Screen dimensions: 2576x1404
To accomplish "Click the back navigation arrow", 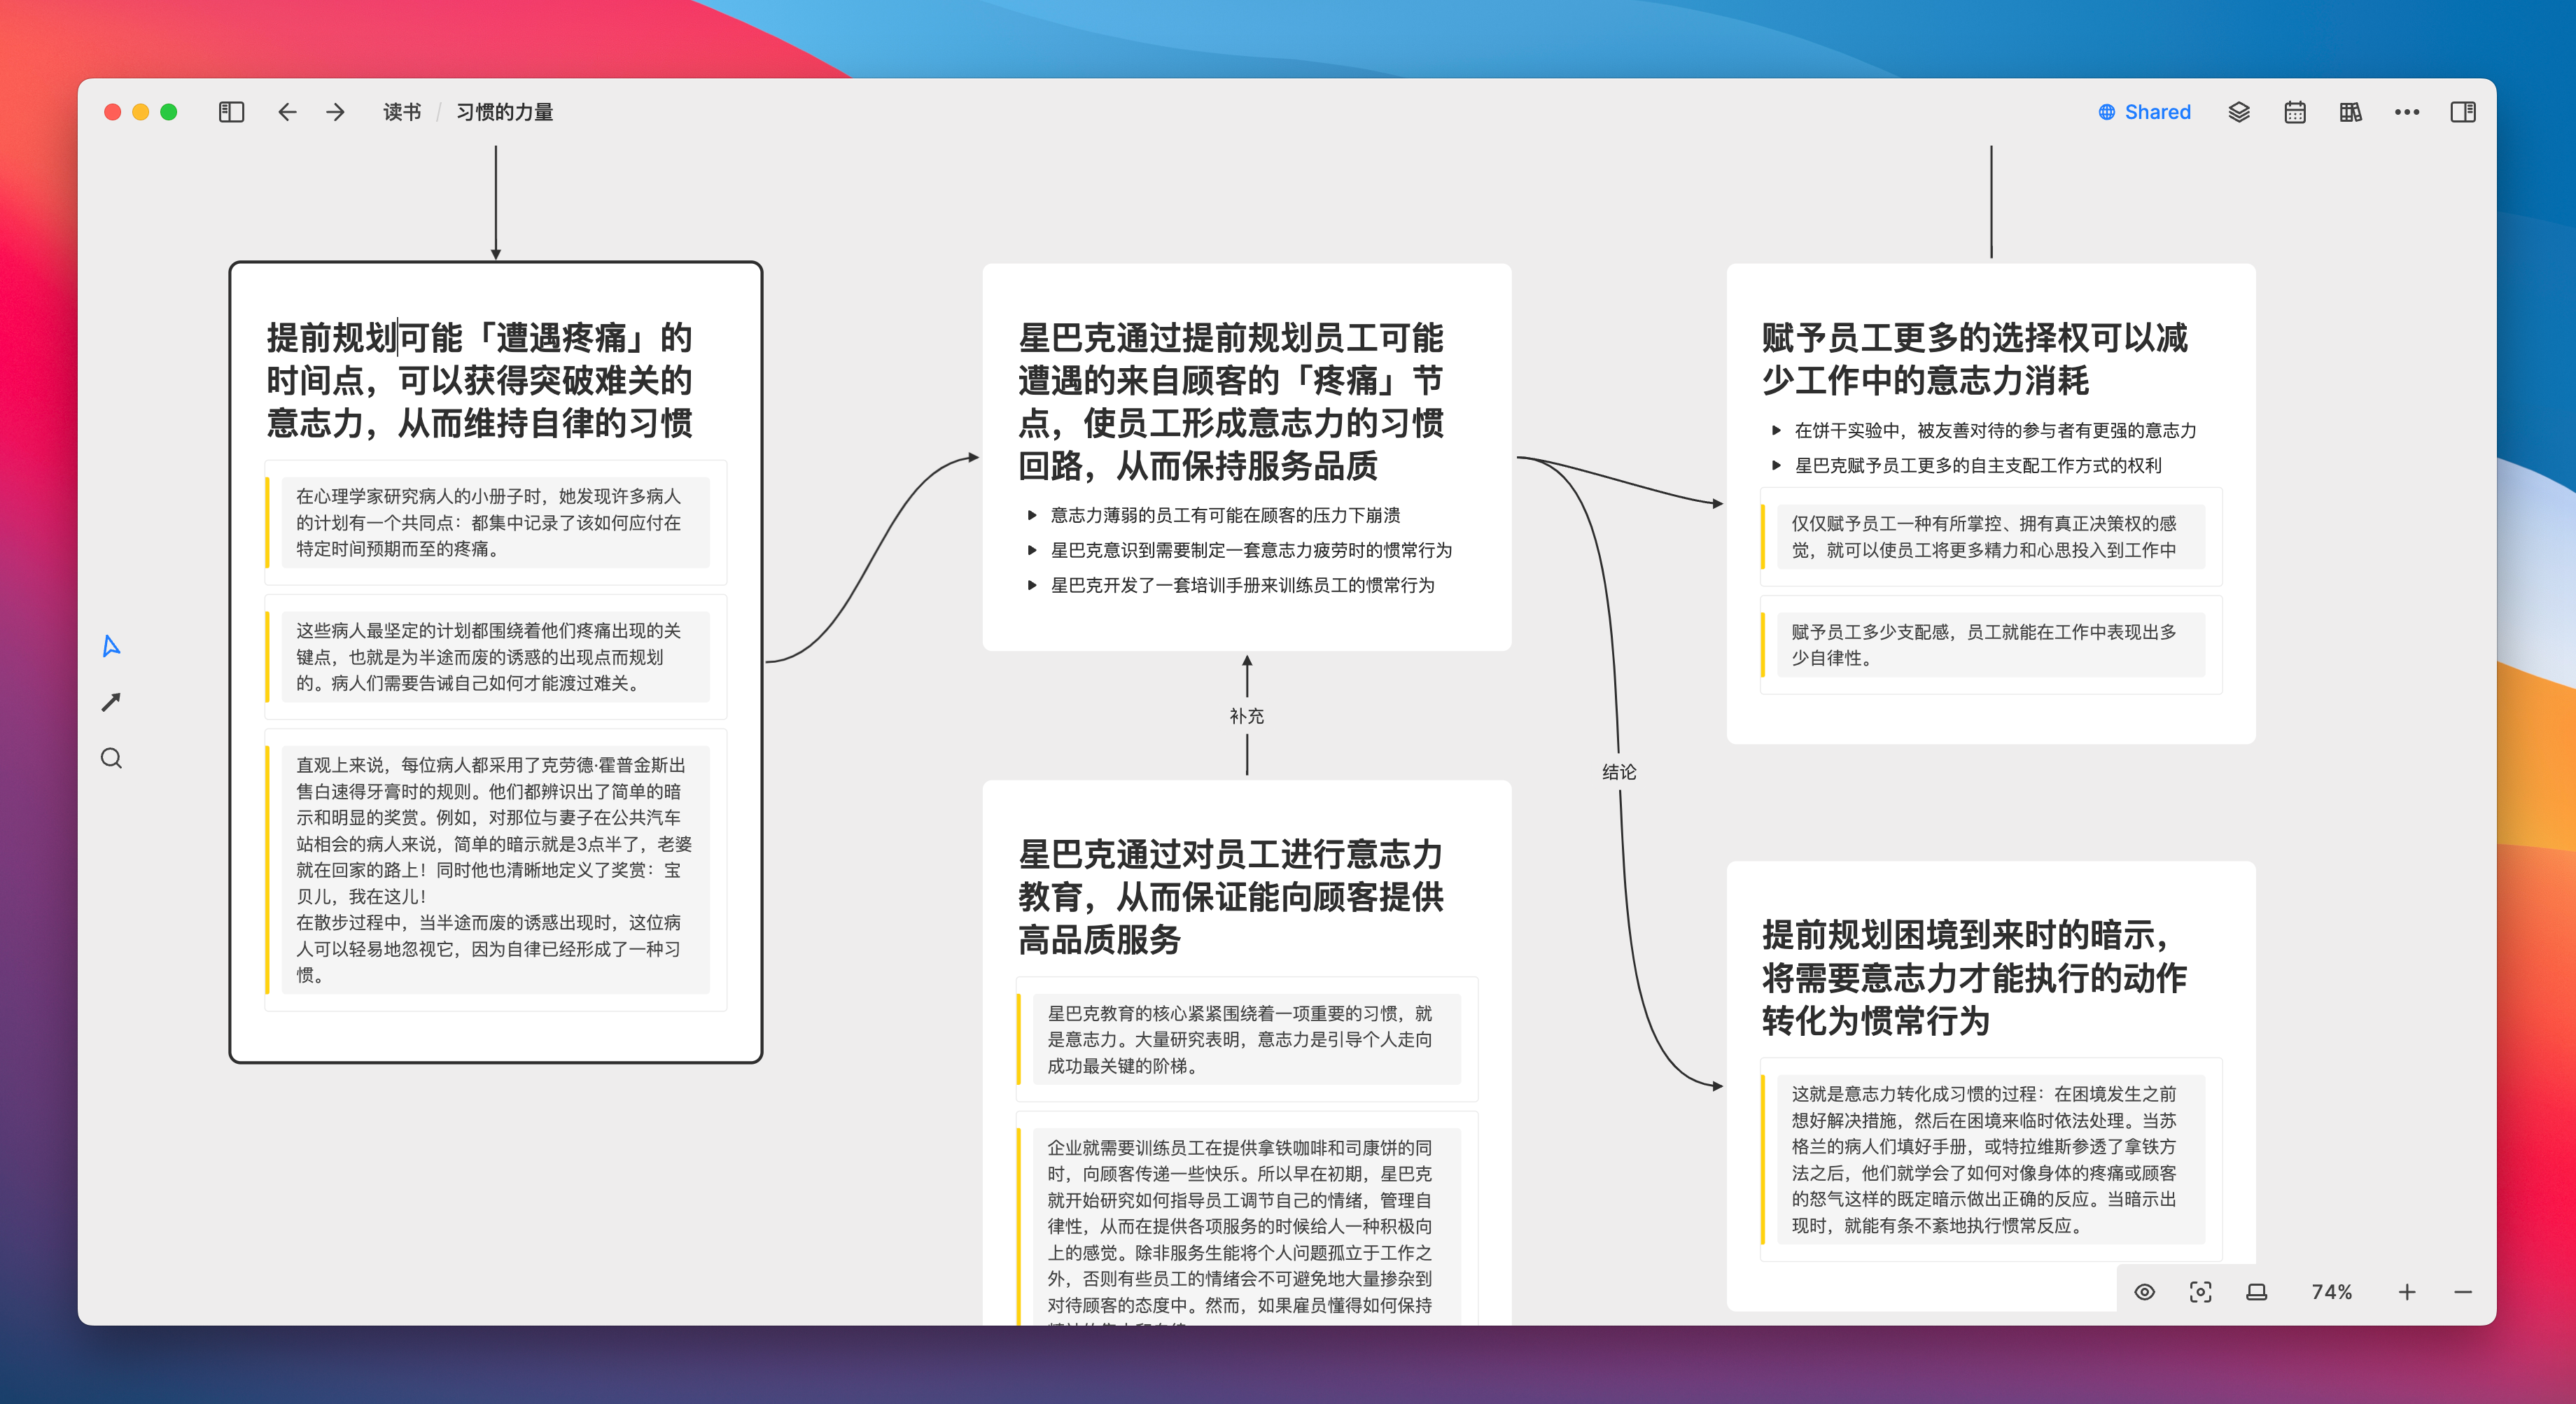I will [x=287, y=112].
